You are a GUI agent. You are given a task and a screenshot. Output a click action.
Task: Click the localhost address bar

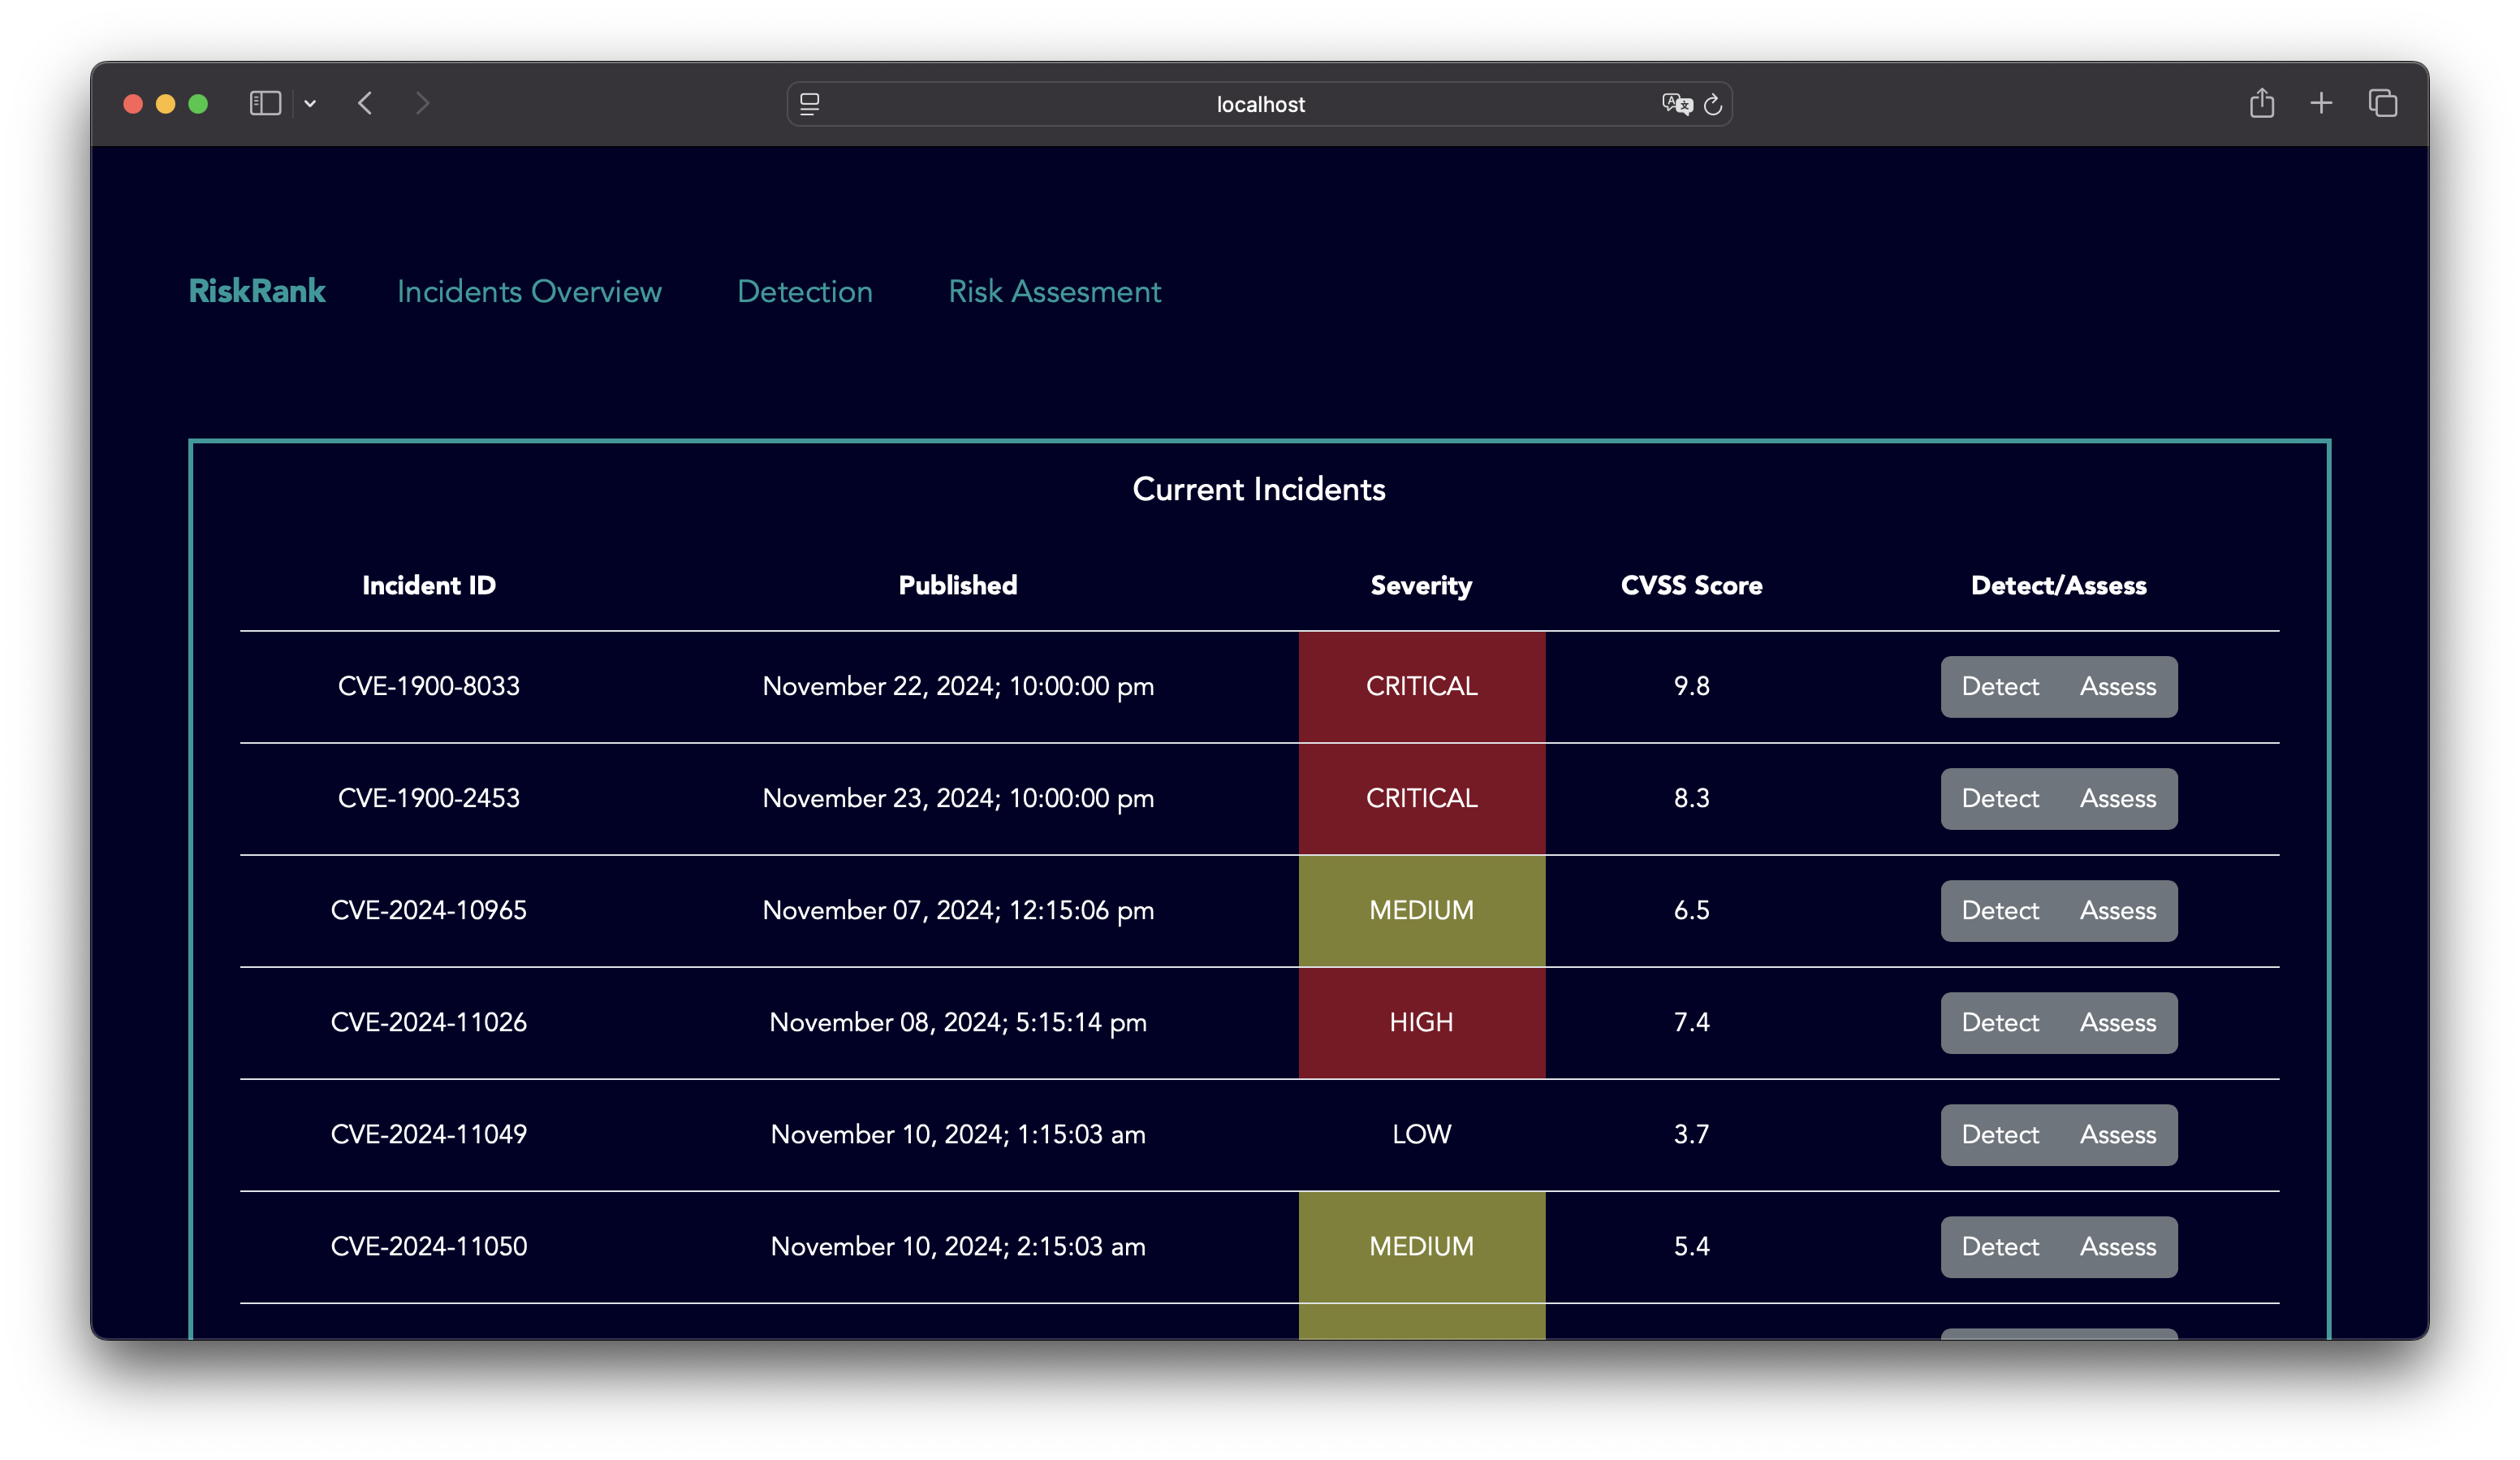pos(1260,104)
